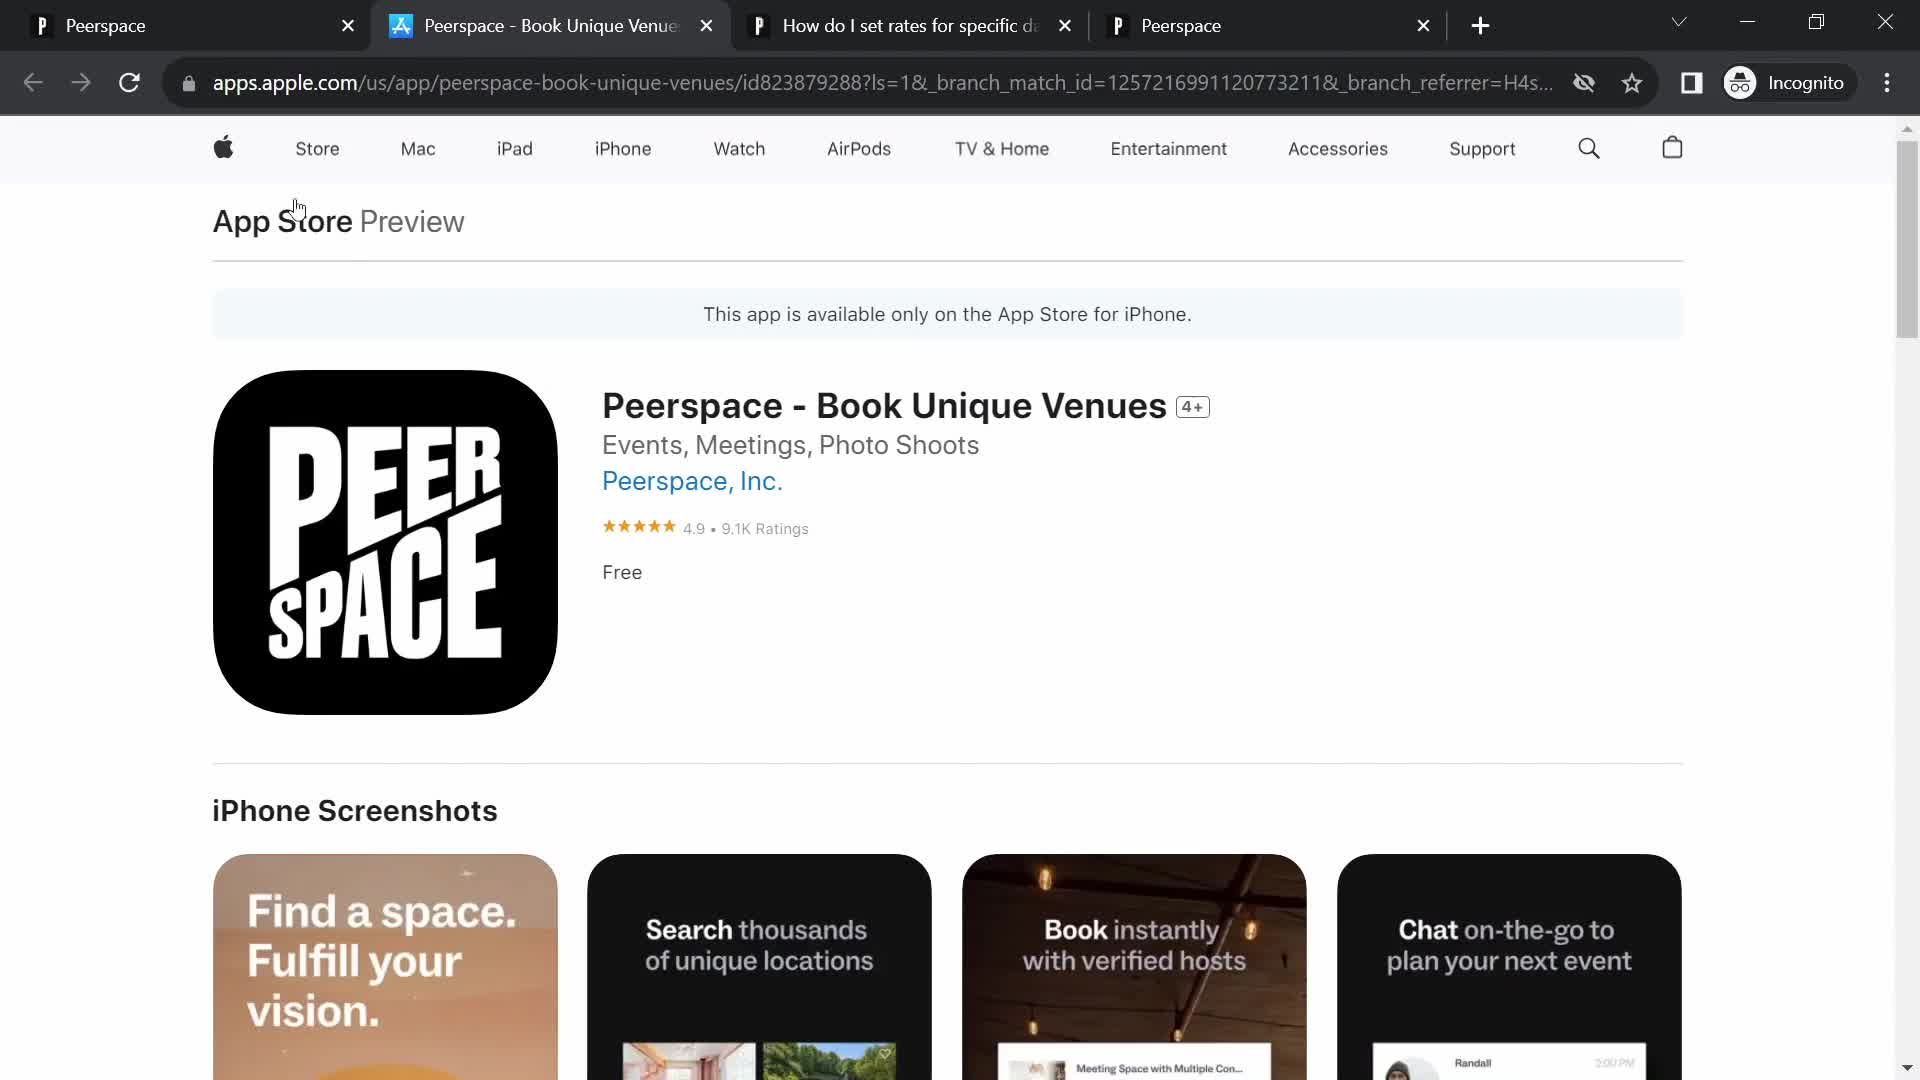Click the Peerspace app icon
1920x1080 pixels.
(x=384, y=542)
